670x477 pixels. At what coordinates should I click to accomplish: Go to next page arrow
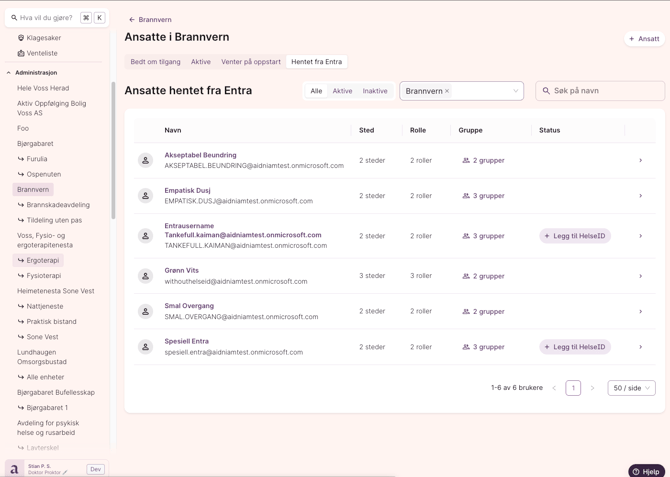[592, 388]
